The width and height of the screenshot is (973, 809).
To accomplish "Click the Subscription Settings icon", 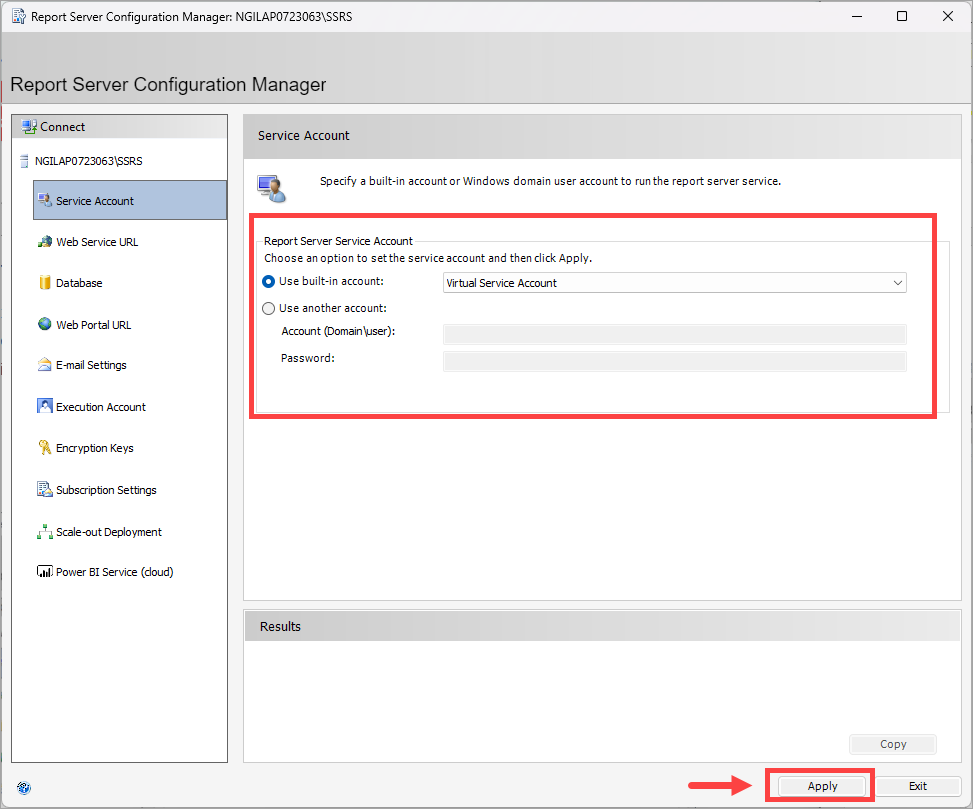I will [45, 489].
